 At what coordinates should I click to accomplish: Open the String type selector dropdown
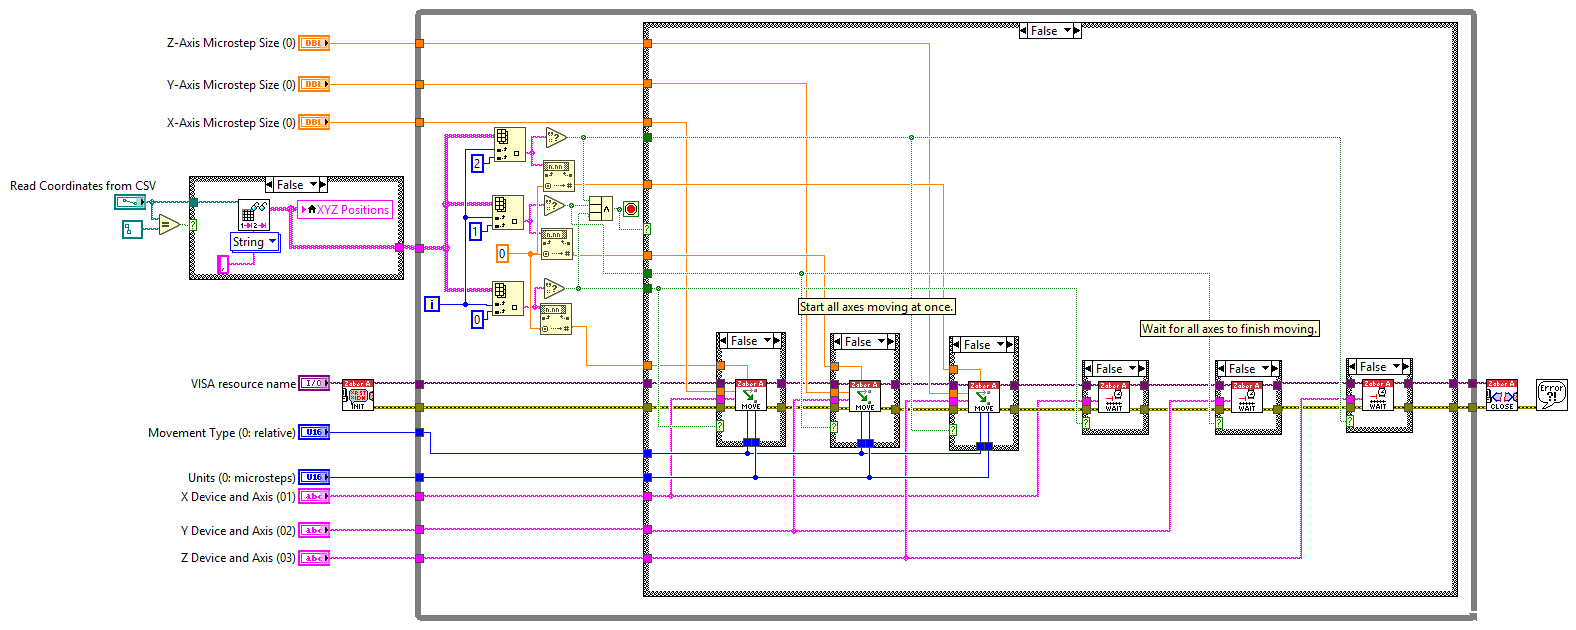(x=272, y=242)
